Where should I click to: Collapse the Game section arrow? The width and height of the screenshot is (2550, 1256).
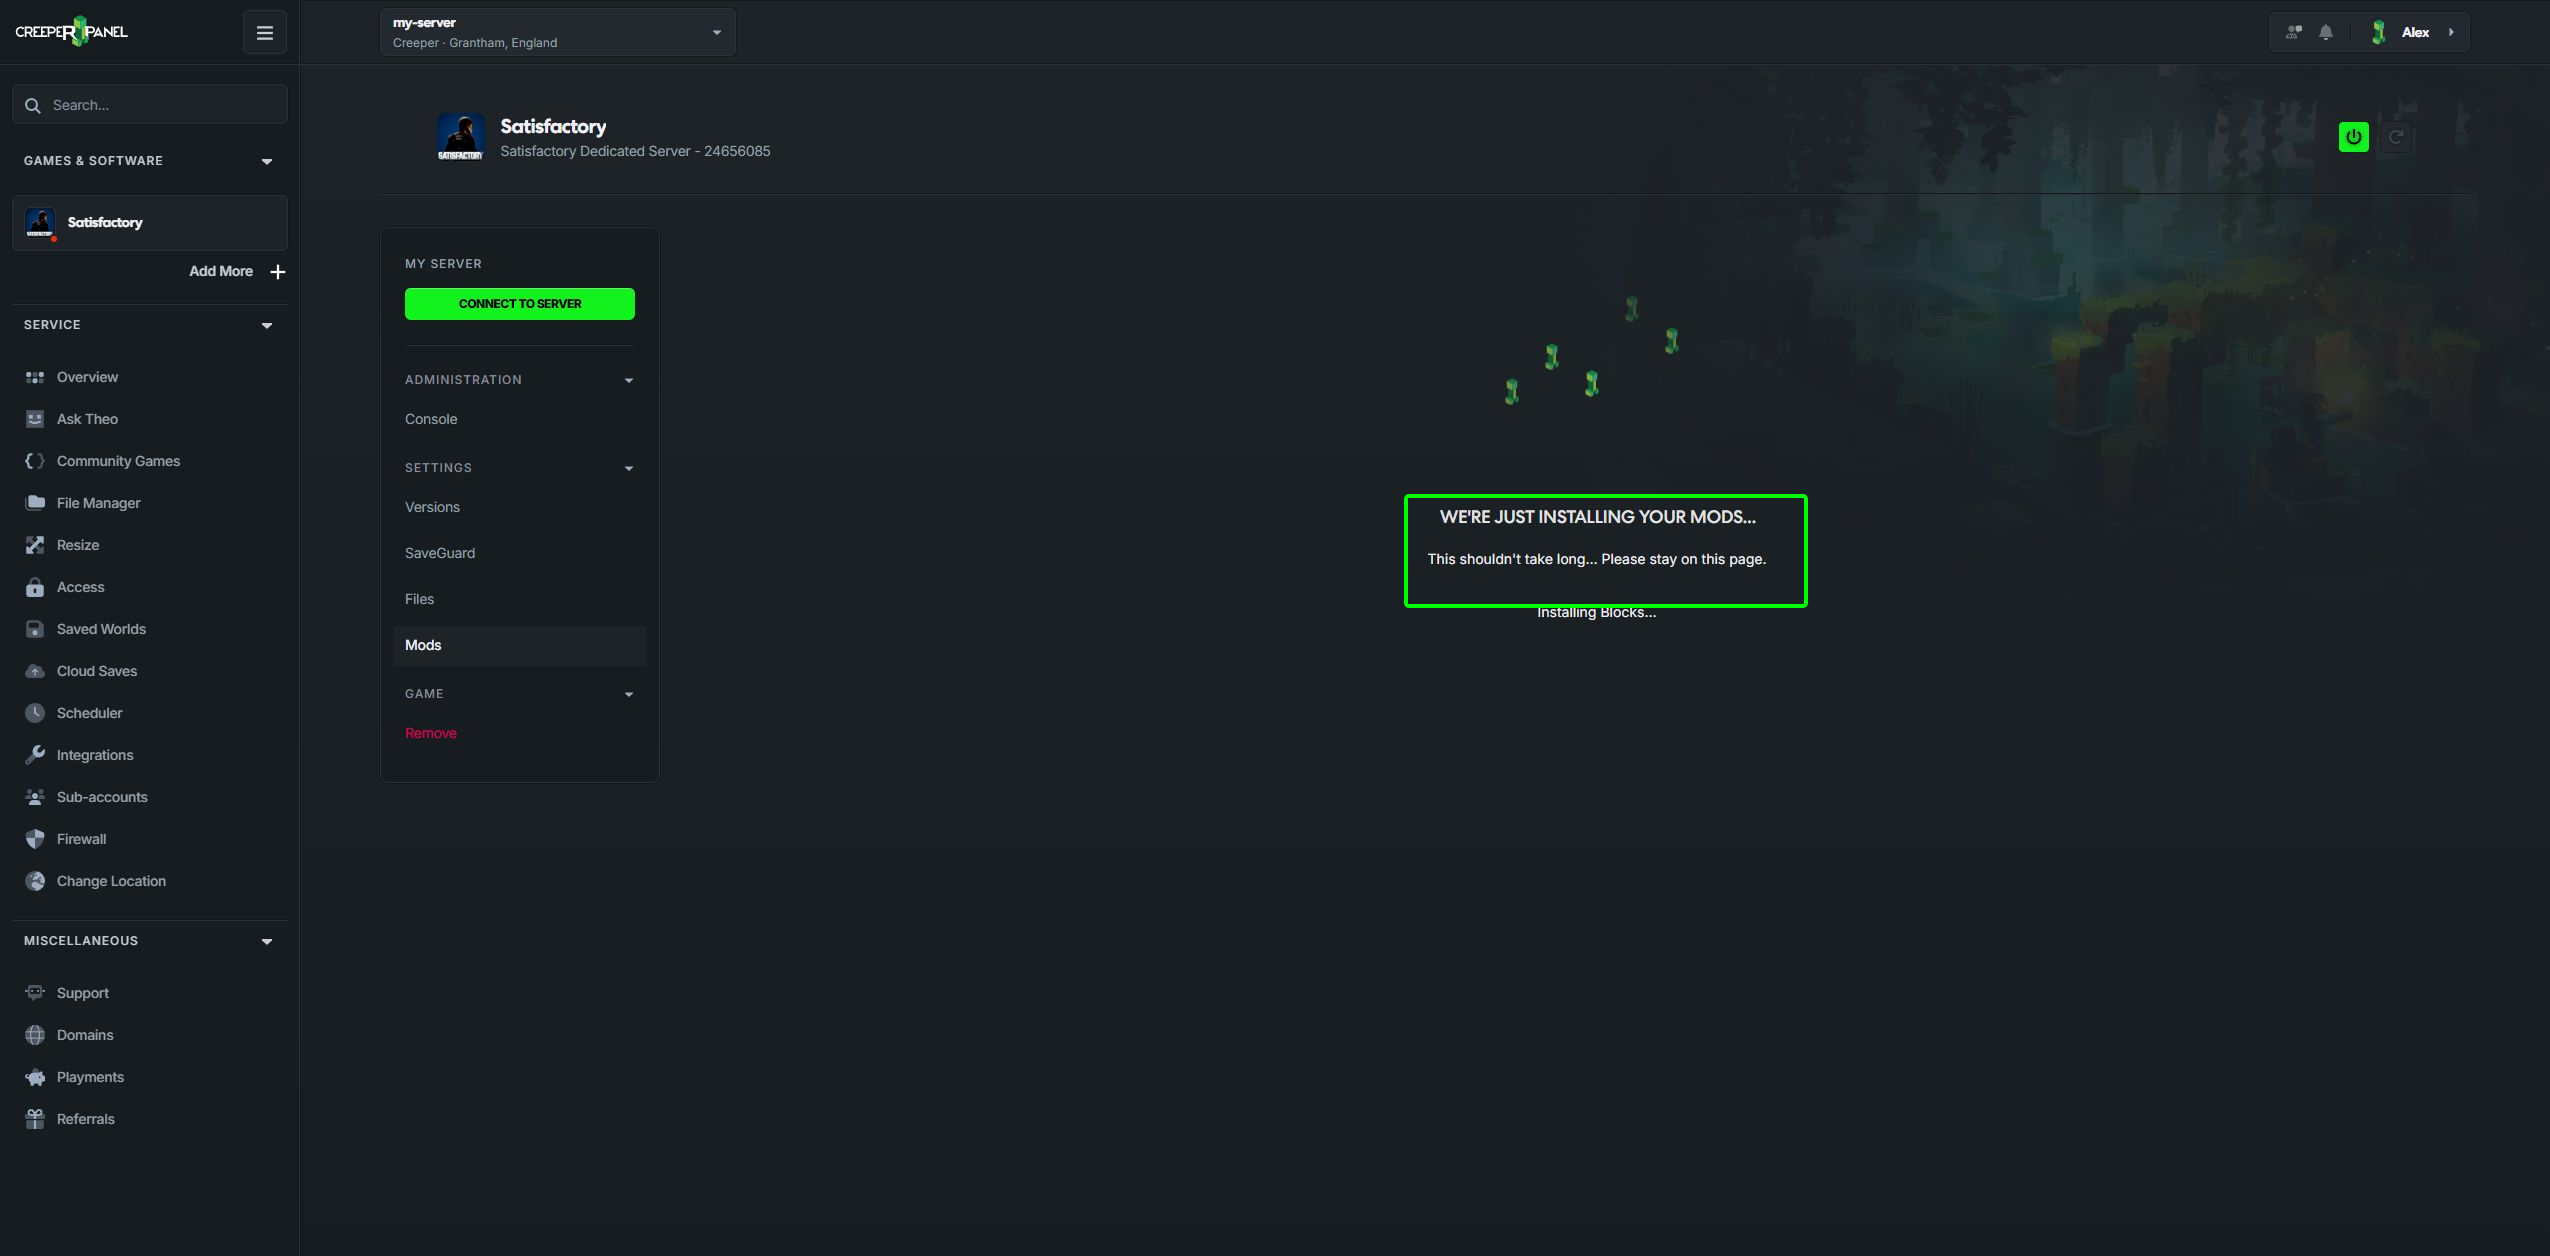pos(629,694)
